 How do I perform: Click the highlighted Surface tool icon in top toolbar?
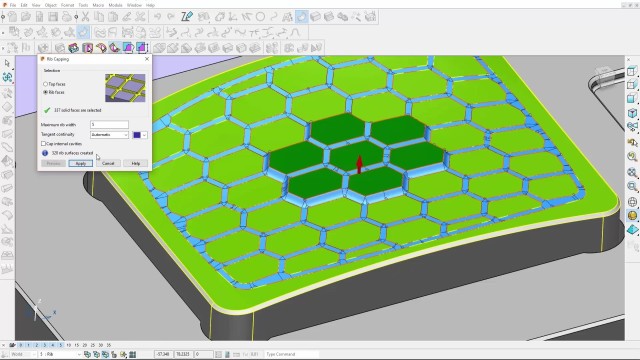pos(302,17)
